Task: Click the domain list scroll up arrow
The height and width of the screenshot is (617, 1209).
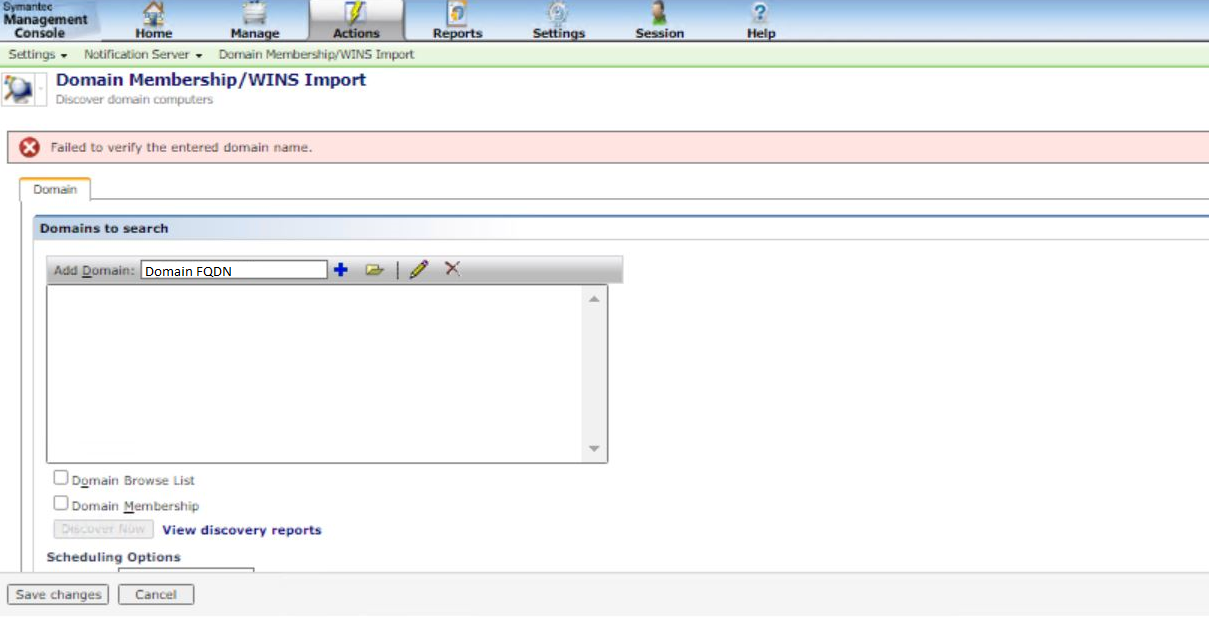Action: pyautogui.click(x=594, y=298)
